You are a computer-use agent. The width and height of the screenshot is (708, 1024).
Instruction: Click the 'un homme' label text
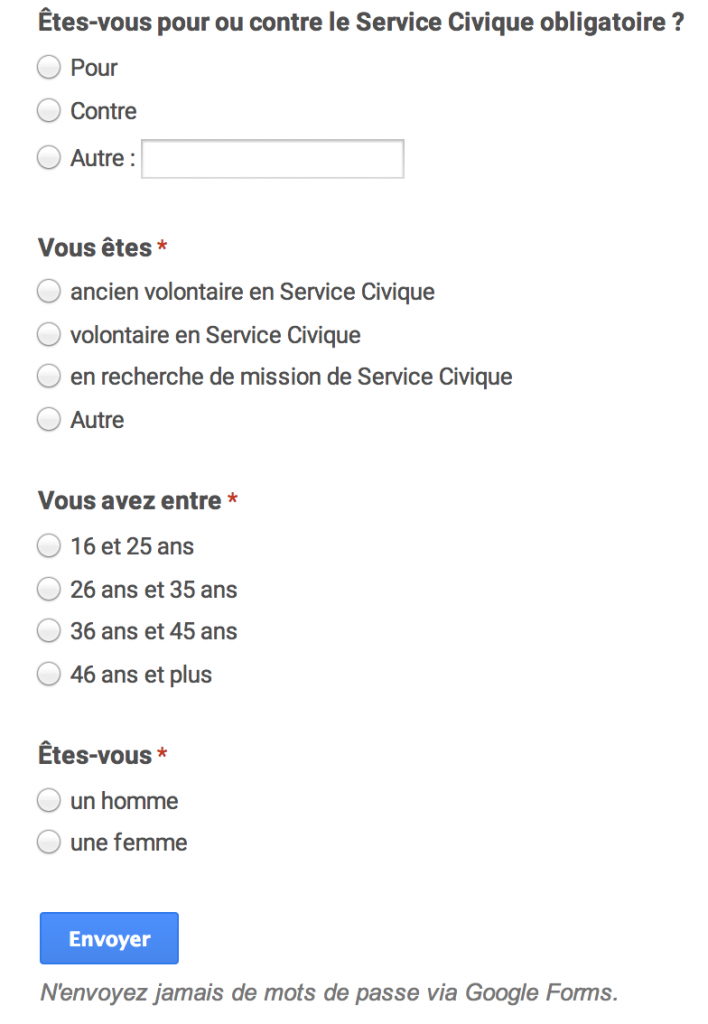pos(124,801)
